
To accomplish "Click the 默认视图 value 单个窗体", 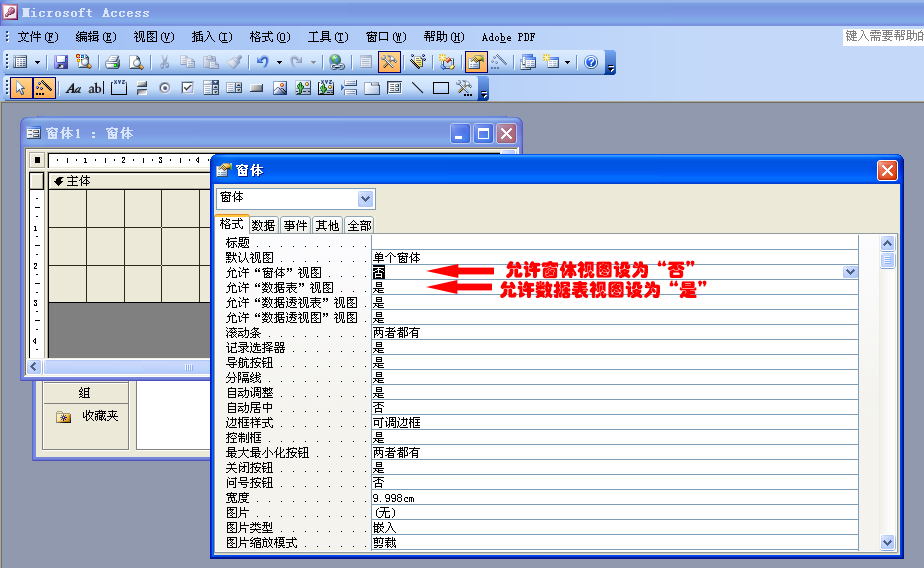I will pos(397,257).
